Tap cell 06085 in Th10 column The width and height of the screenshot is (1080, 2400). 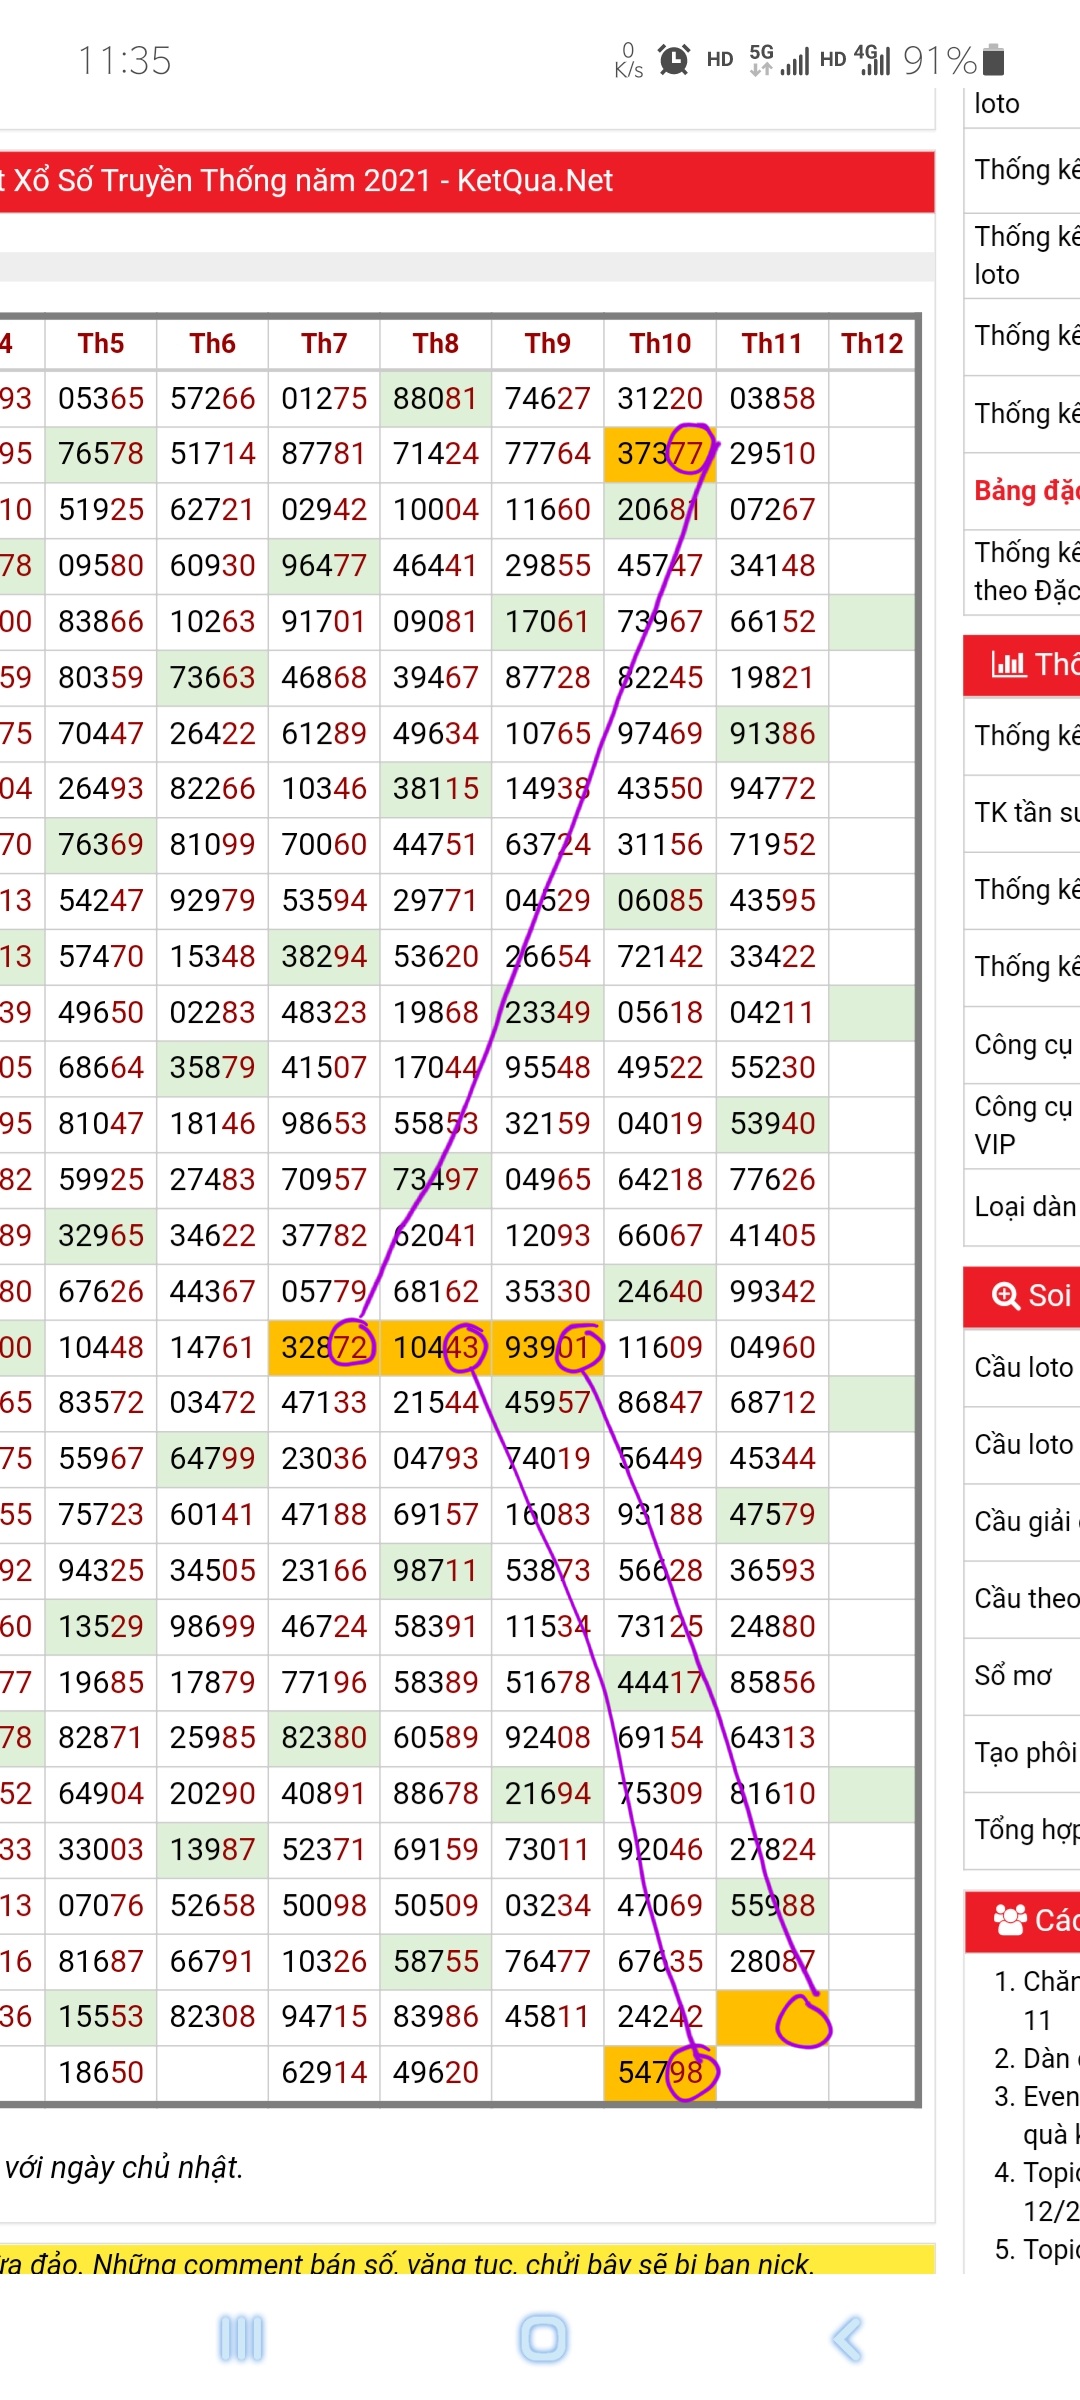(x=660, y=900)
